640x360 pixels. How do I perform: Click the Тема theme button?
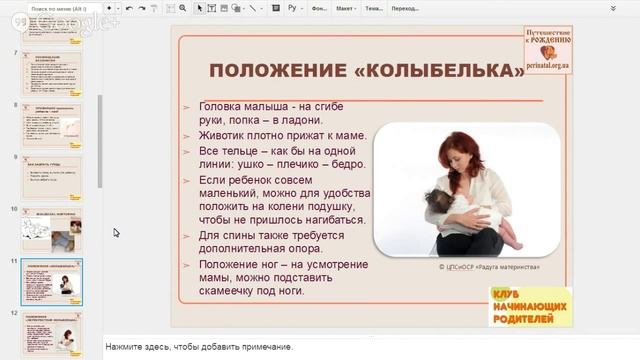point(374,8)
